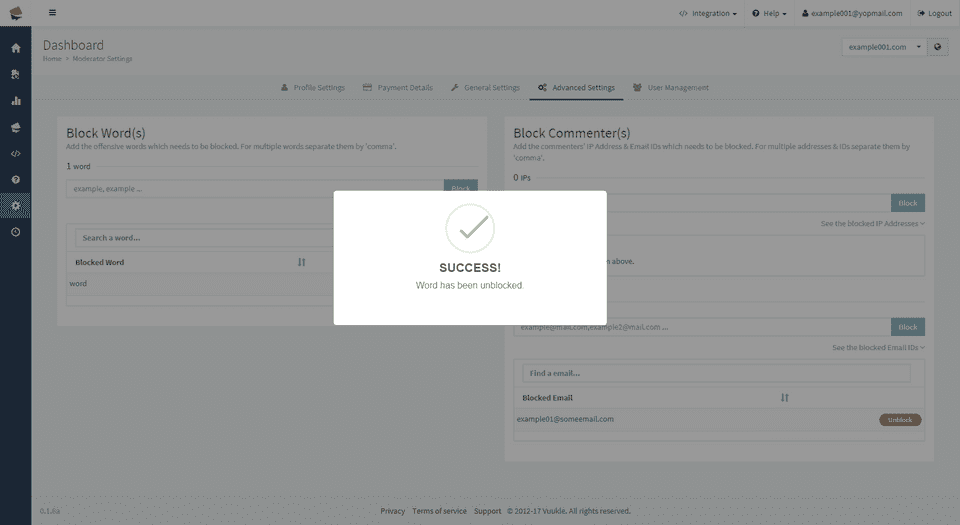Sort the Blocked Email column

click(x=784, y=398)
